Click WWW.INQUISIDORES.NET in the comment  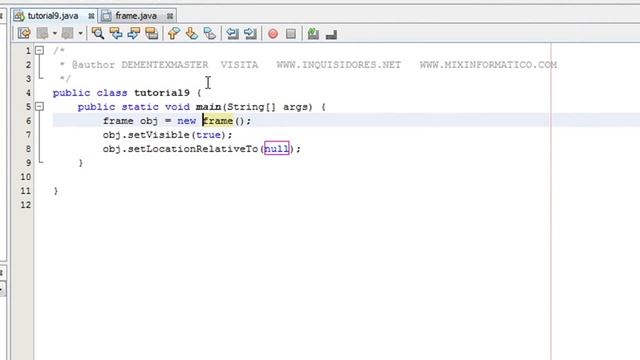pyautogui.click(x=339, y=65)
